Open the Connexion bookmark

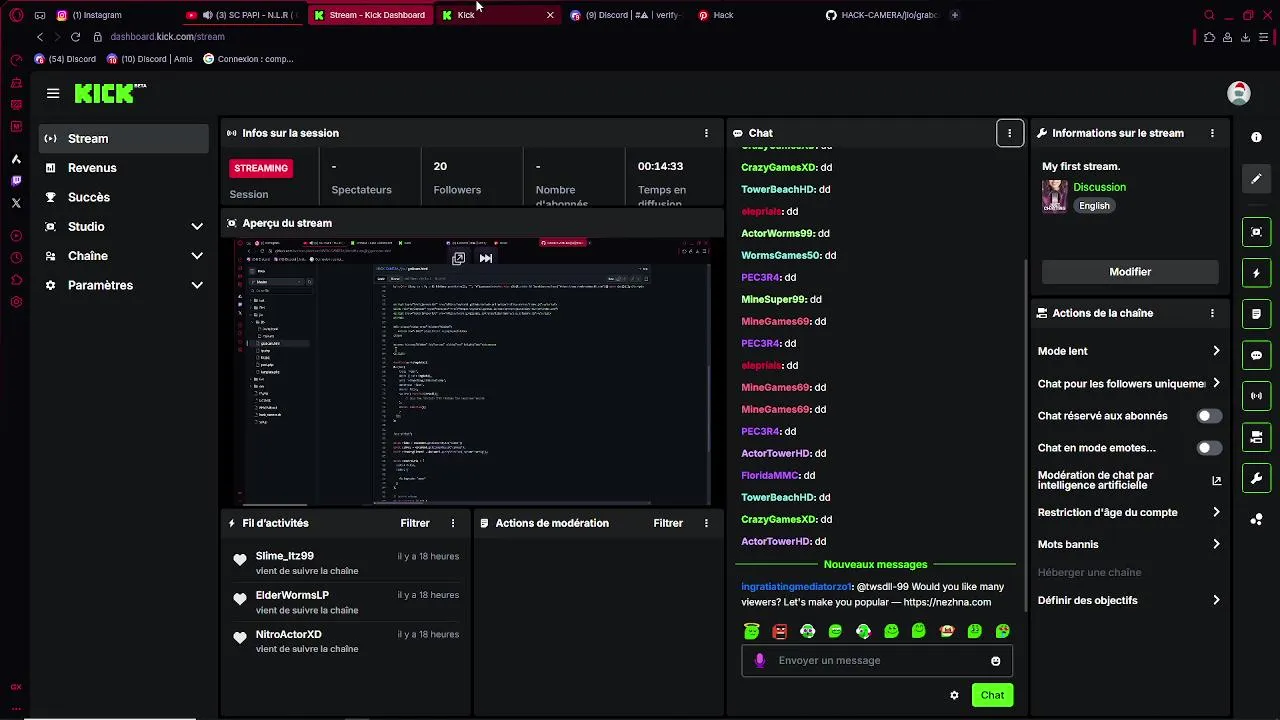[249, 59]
